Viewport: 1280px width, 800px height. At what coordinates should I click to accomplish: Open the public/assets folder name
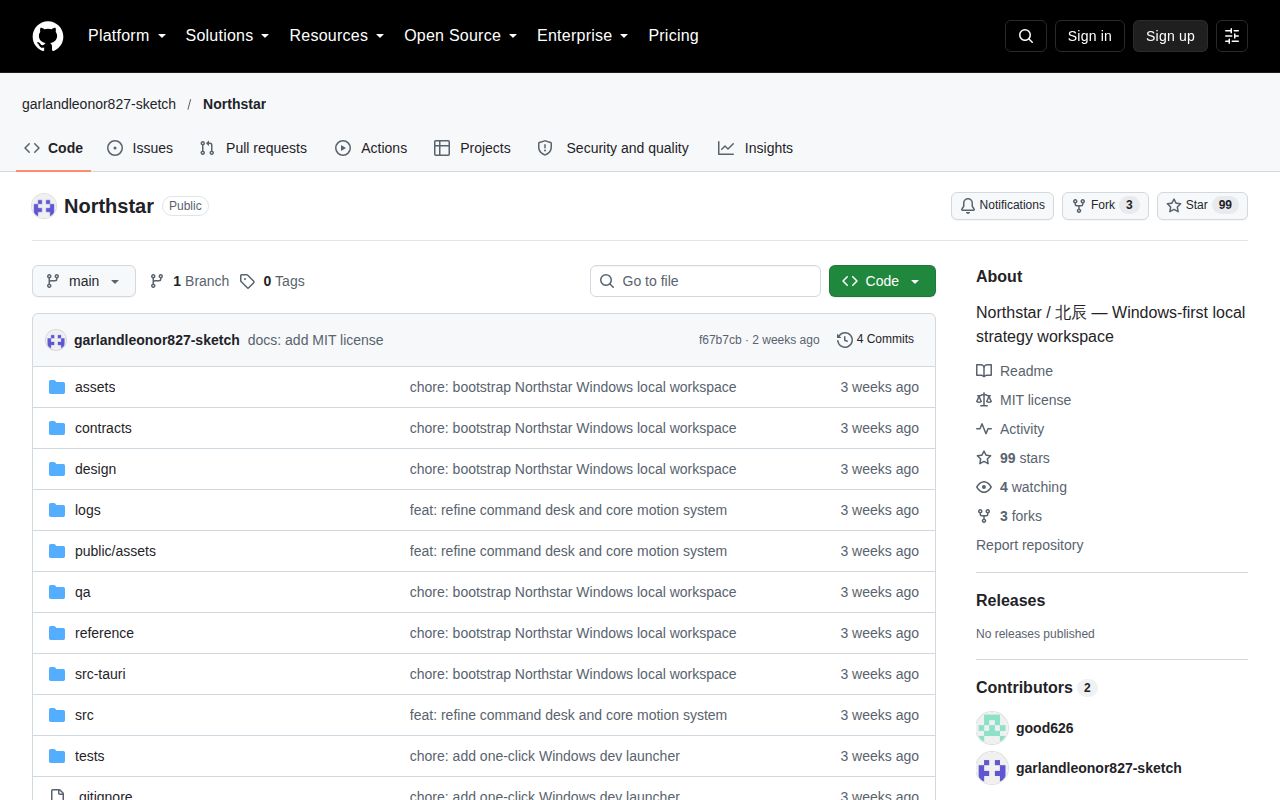pos(115,551)
